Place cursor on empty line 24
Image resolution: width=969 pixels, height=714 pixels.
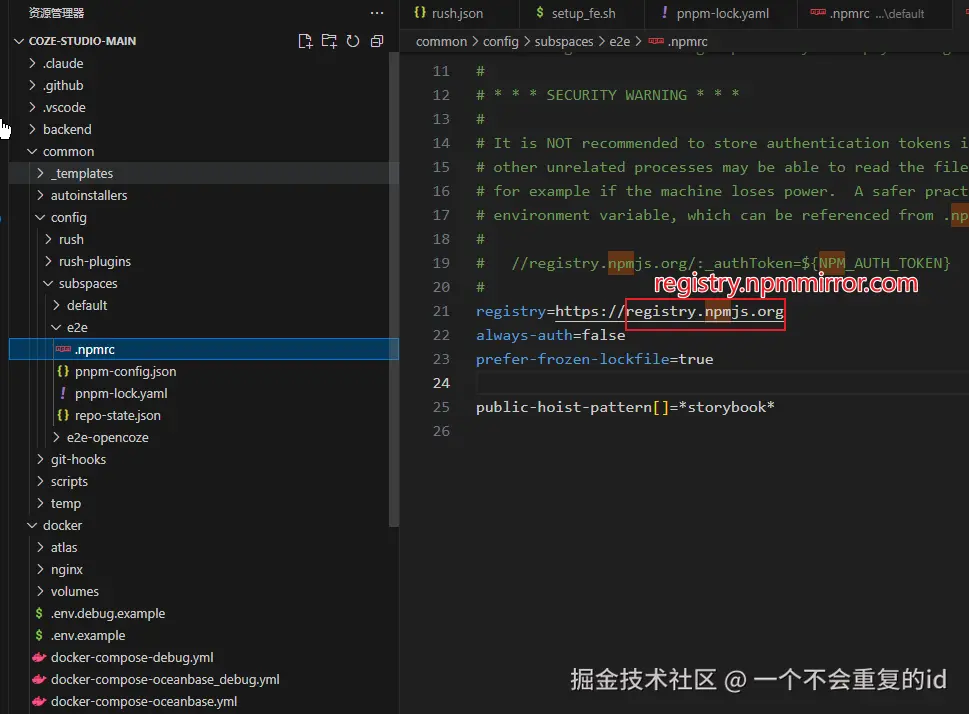722,383
